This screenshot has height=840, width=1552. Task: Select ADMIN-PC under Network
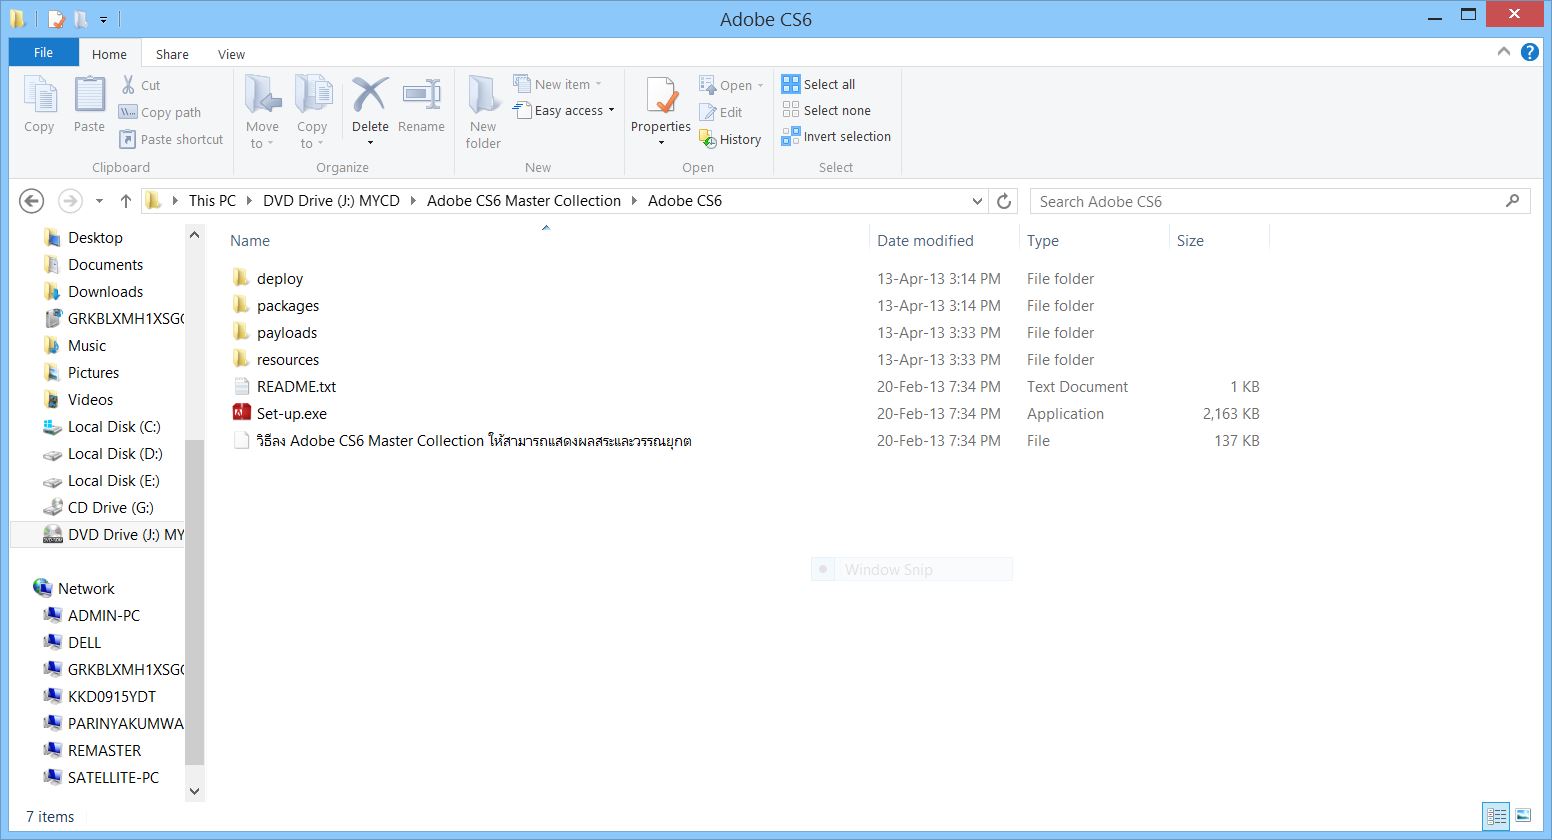103,615
